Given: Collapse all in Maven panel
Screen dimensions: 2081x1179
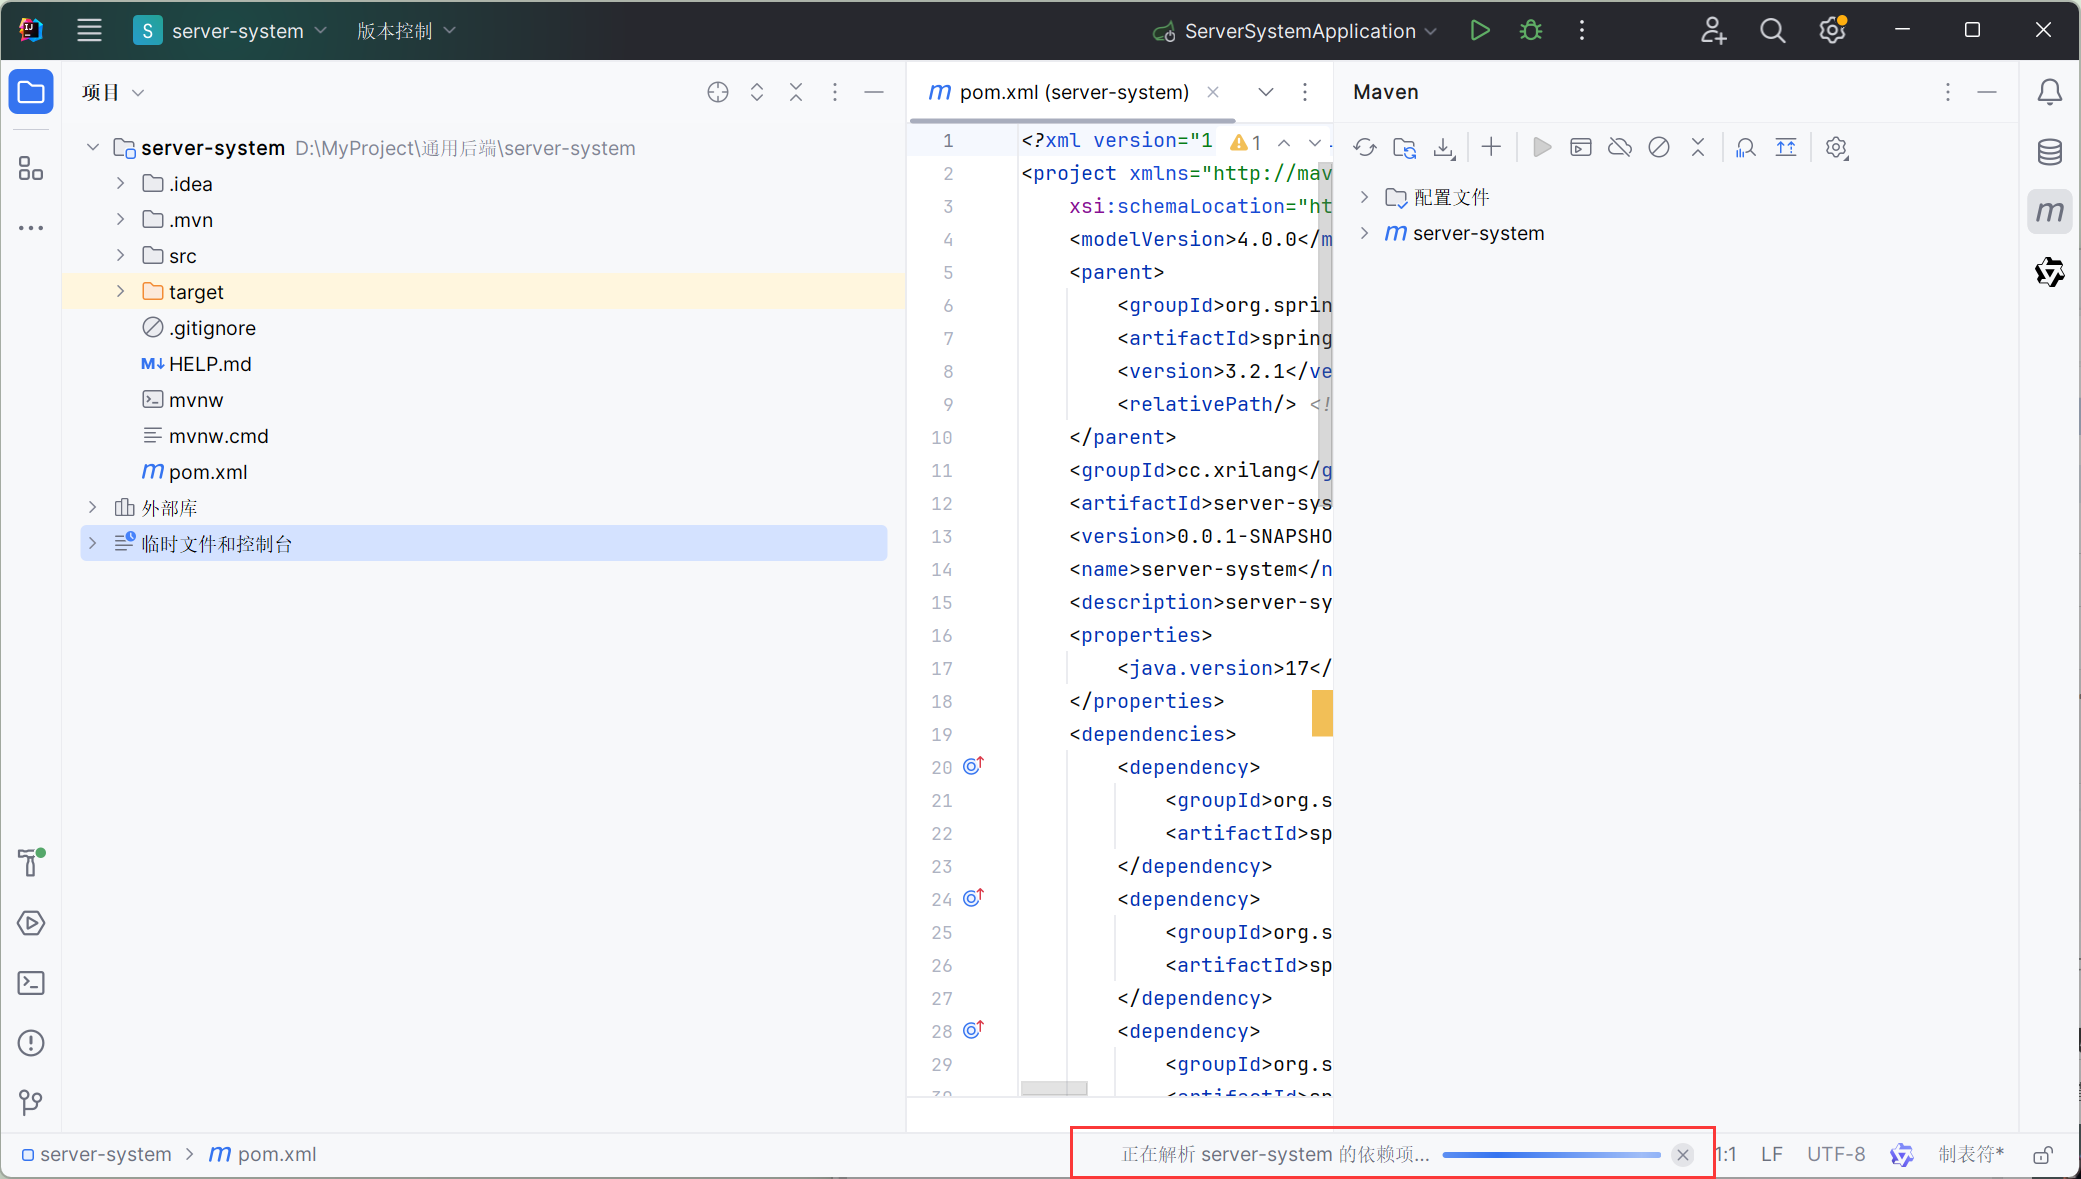Looking at the screenshot, I should 1697,148.
